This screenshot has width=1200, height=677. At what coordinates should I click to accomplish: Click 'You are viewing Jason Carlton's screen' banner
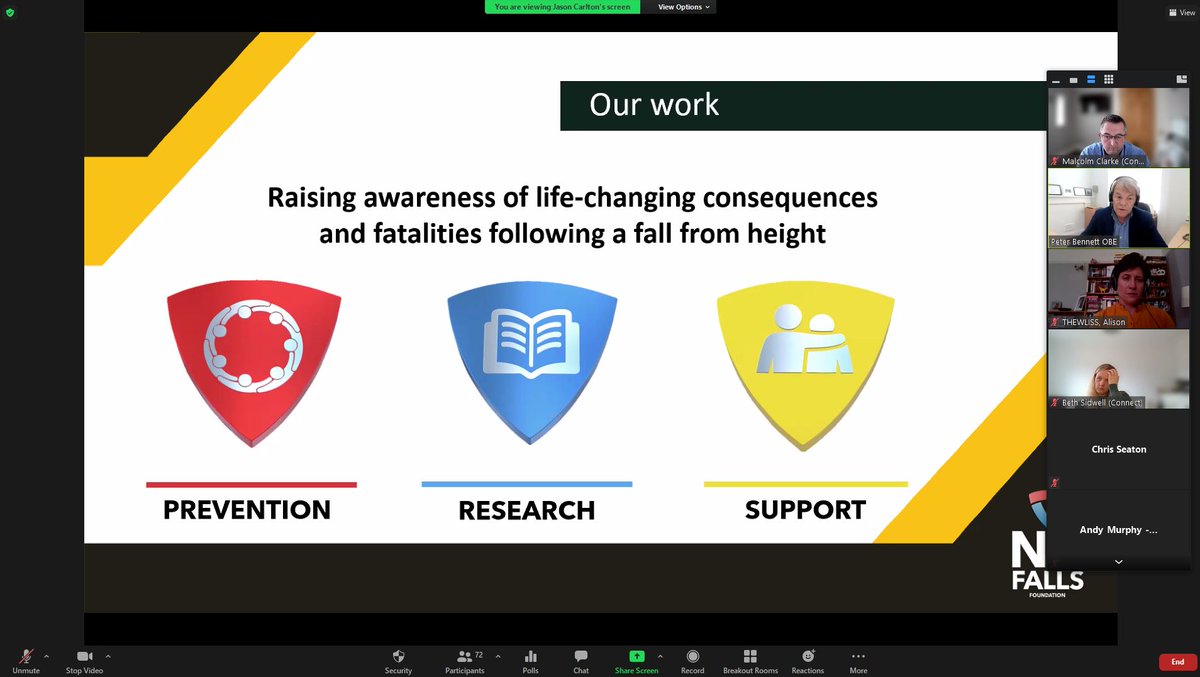pos(563,7)
